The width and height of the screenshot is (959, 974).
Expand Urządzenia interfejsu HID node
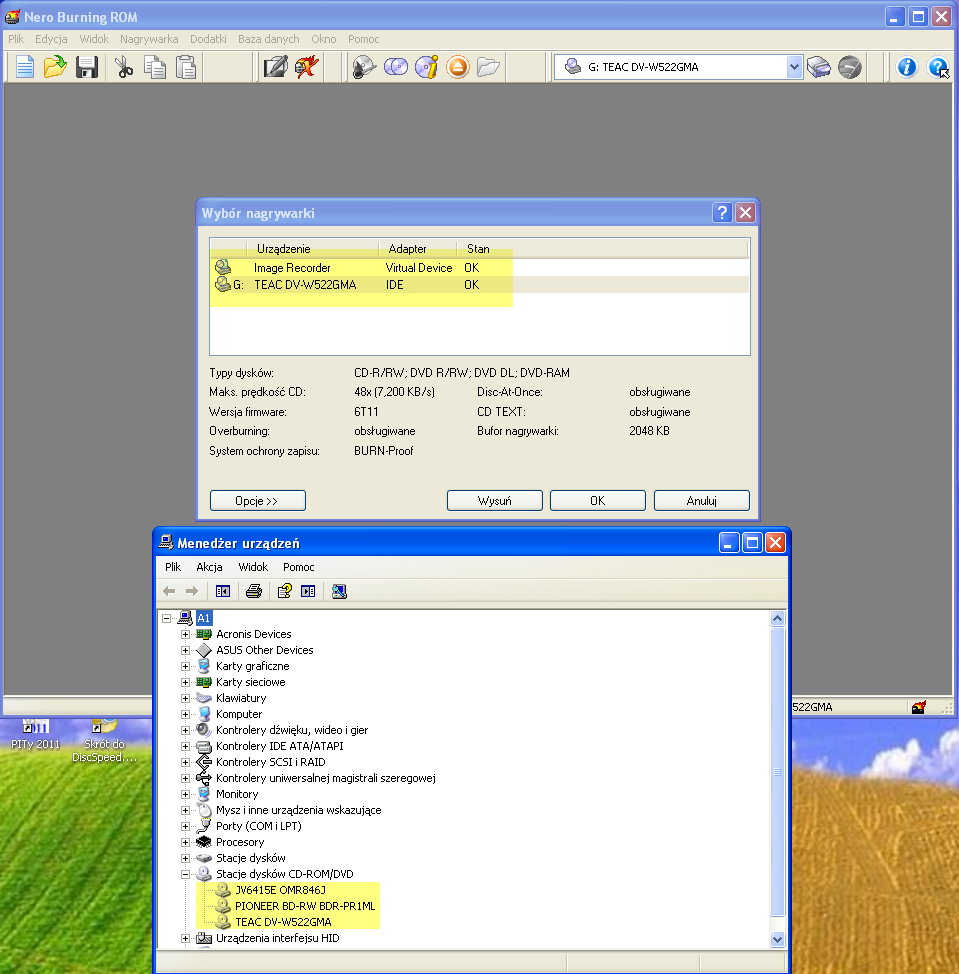(x=185, y=938)
